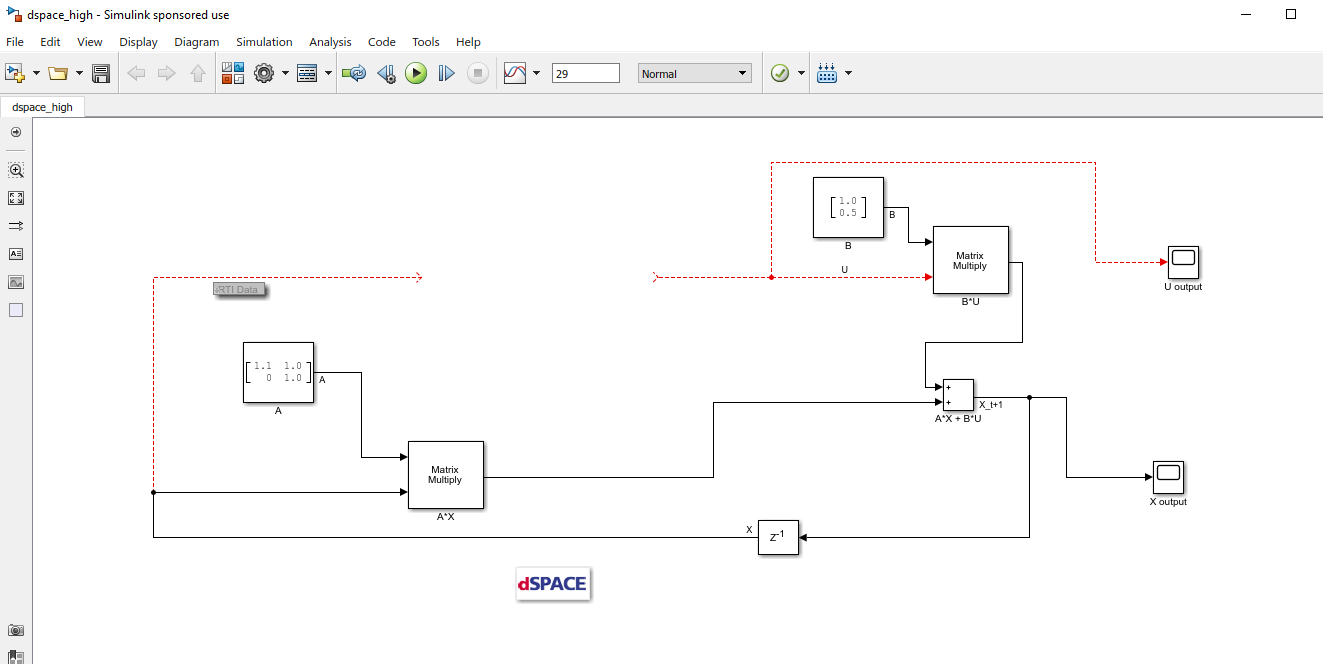Open the simulation mode Normal dropdown
The width and height of the screenshot is (1323, 664).
694,73
